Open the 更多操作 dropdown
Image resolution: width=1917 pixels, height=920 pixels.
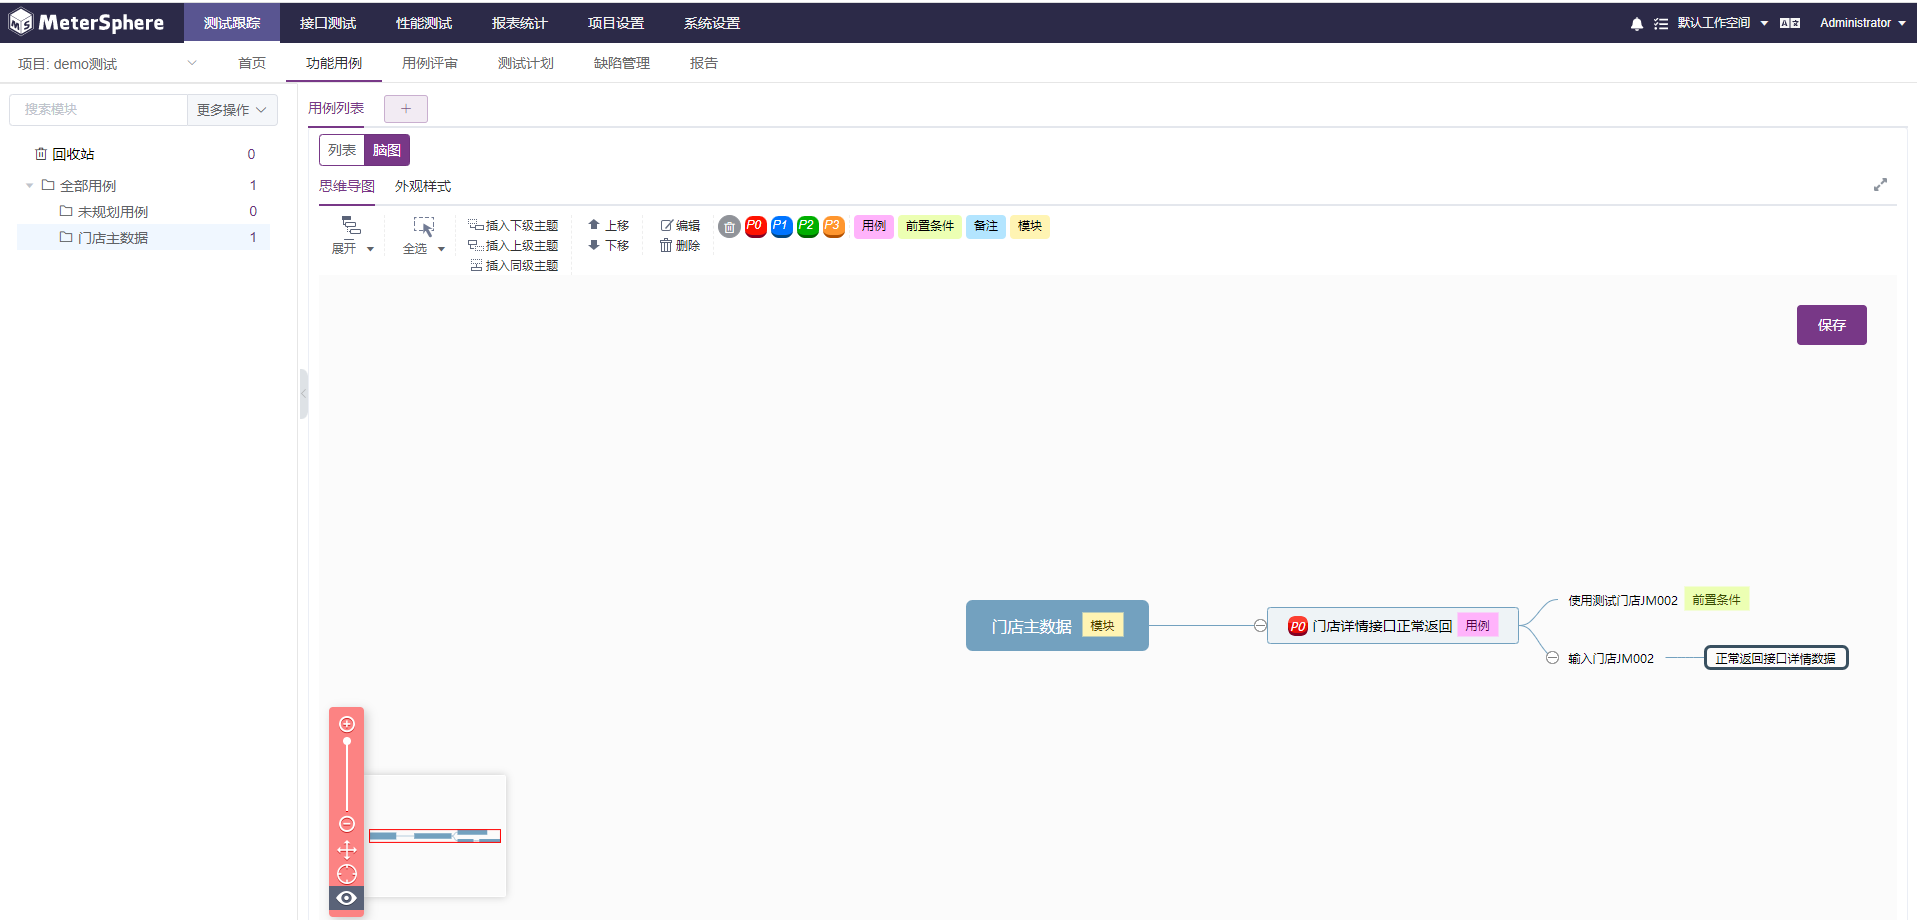click(x=232, y=110)
